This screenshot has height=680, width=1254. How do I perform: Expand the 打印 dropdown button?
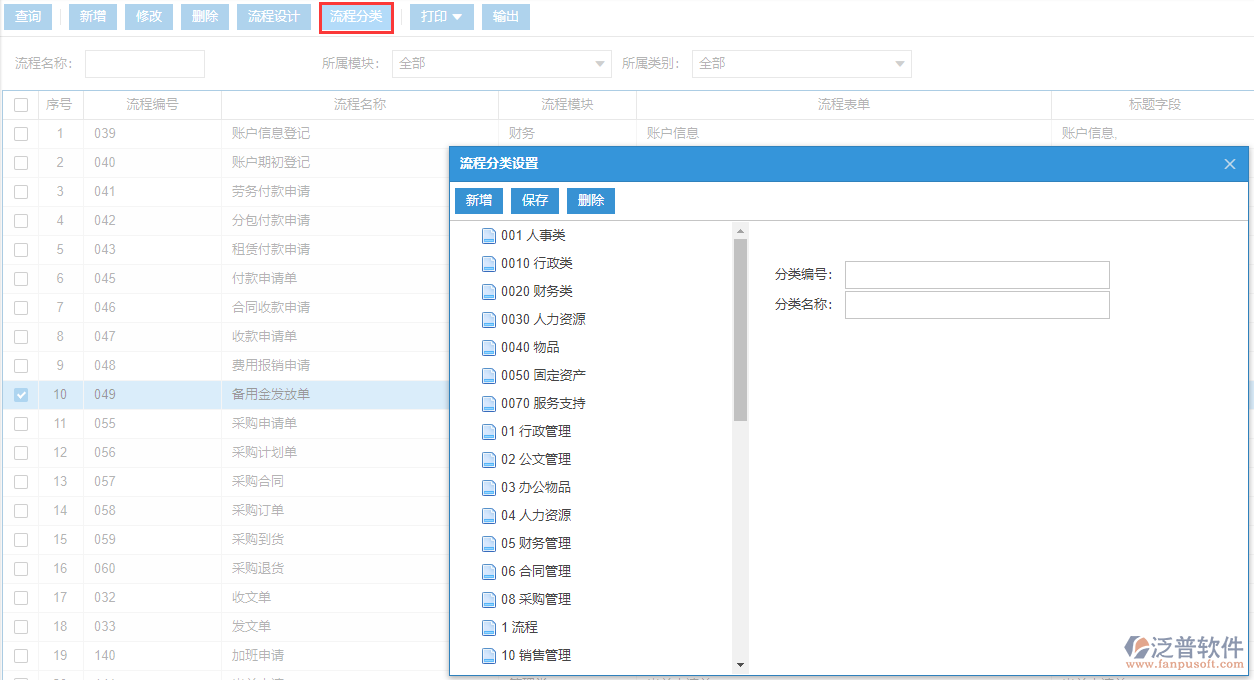click(442, 17)
